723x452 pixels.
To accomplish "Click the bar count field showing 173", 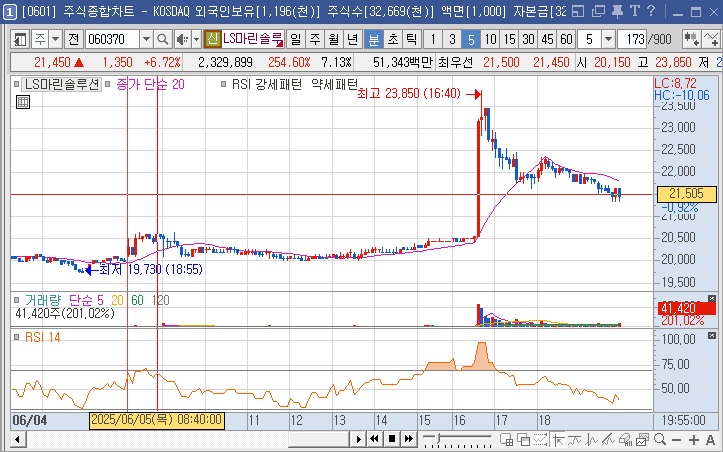I will 632,39.
